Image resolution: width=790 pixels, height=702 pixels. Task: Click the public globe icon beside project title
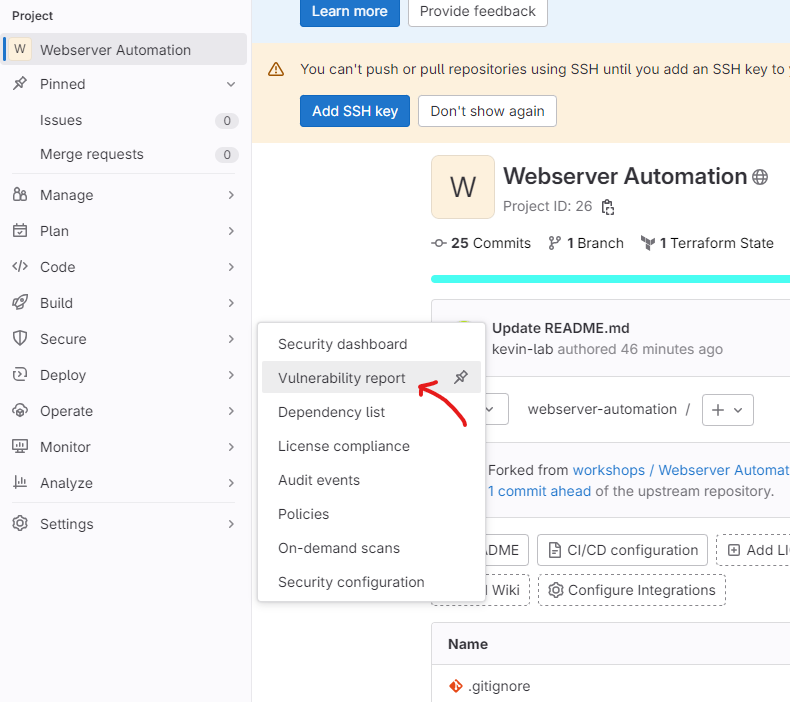click(x=760, y=177)
